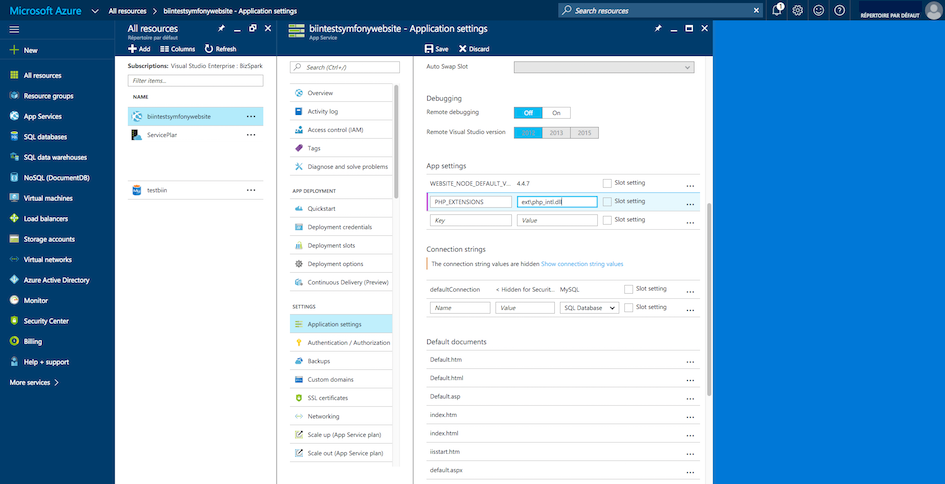Viewport: 945px width, 484px height.
Task: Click Save in Application settings toolbar
Action: point(436,49)
